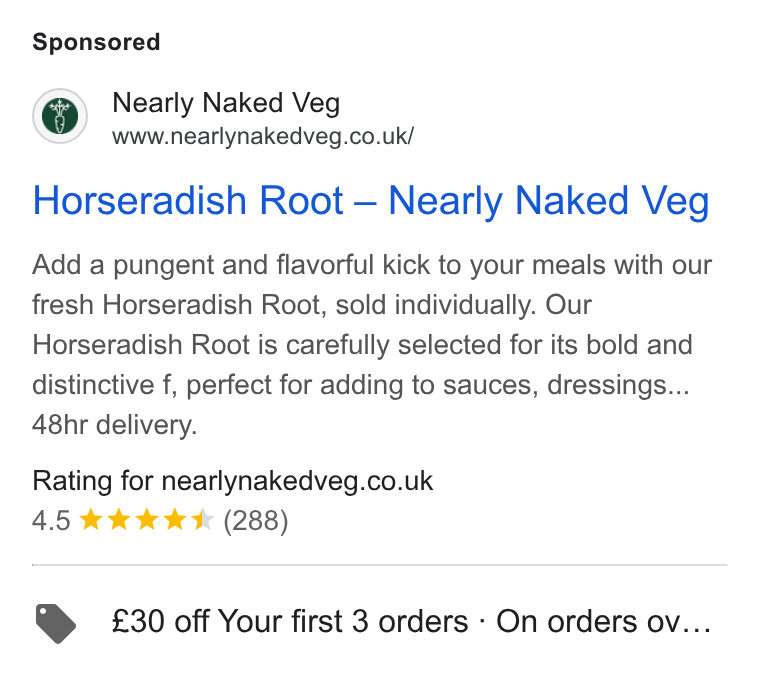The height and width of the screenshot is (682, 760).
Task: Click the half-filled fifth rating star
Action: point(203,520)
